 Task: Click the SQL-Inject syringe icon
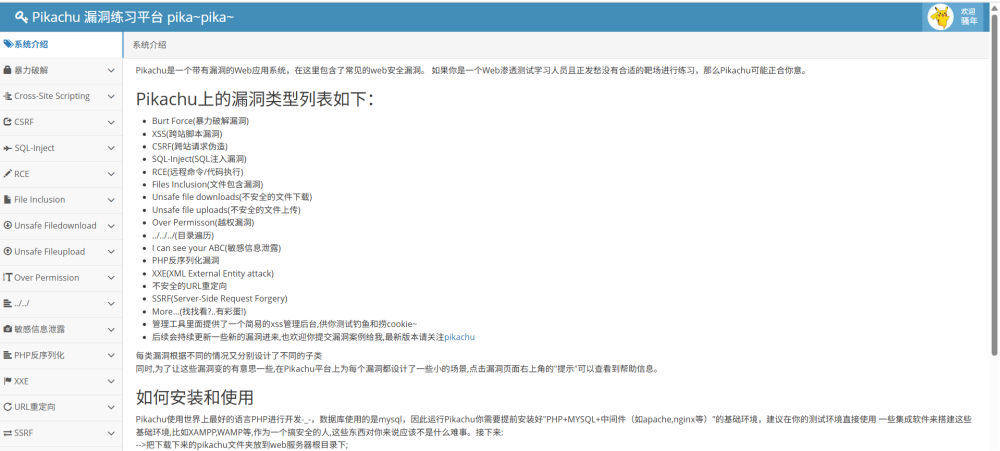pyautogui.click(x=8, y=148)
